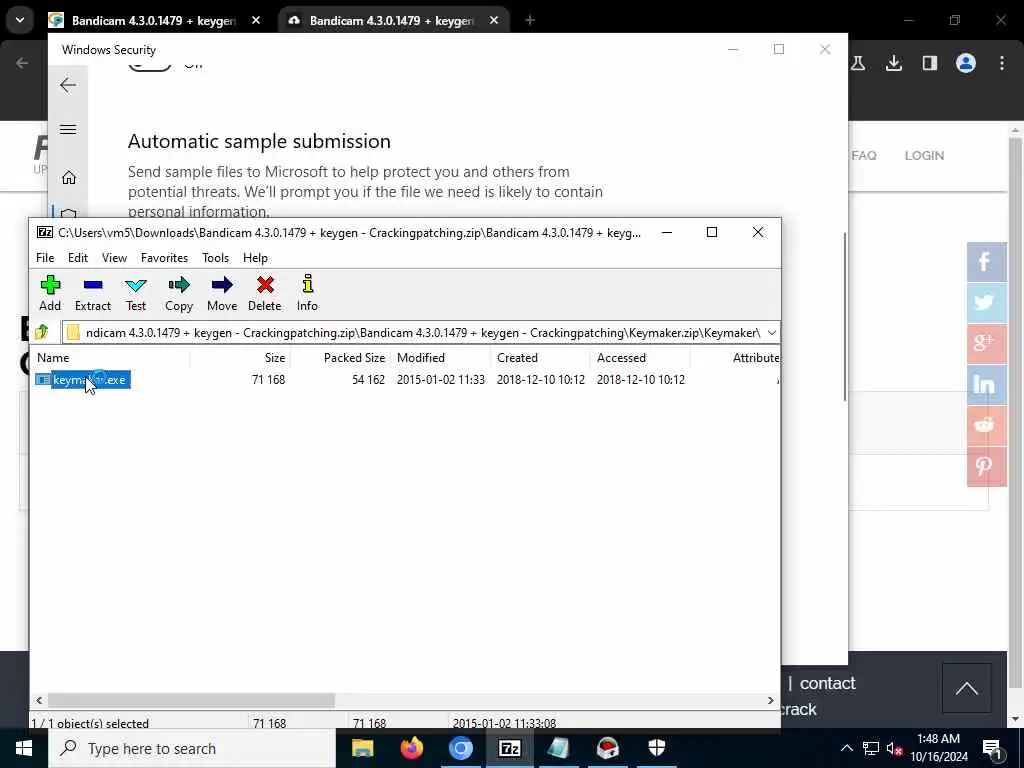The width and height of the screenshot is (1024, 768).
Task: Open the LOGIN link on webpage
Action: coord(924,155)
